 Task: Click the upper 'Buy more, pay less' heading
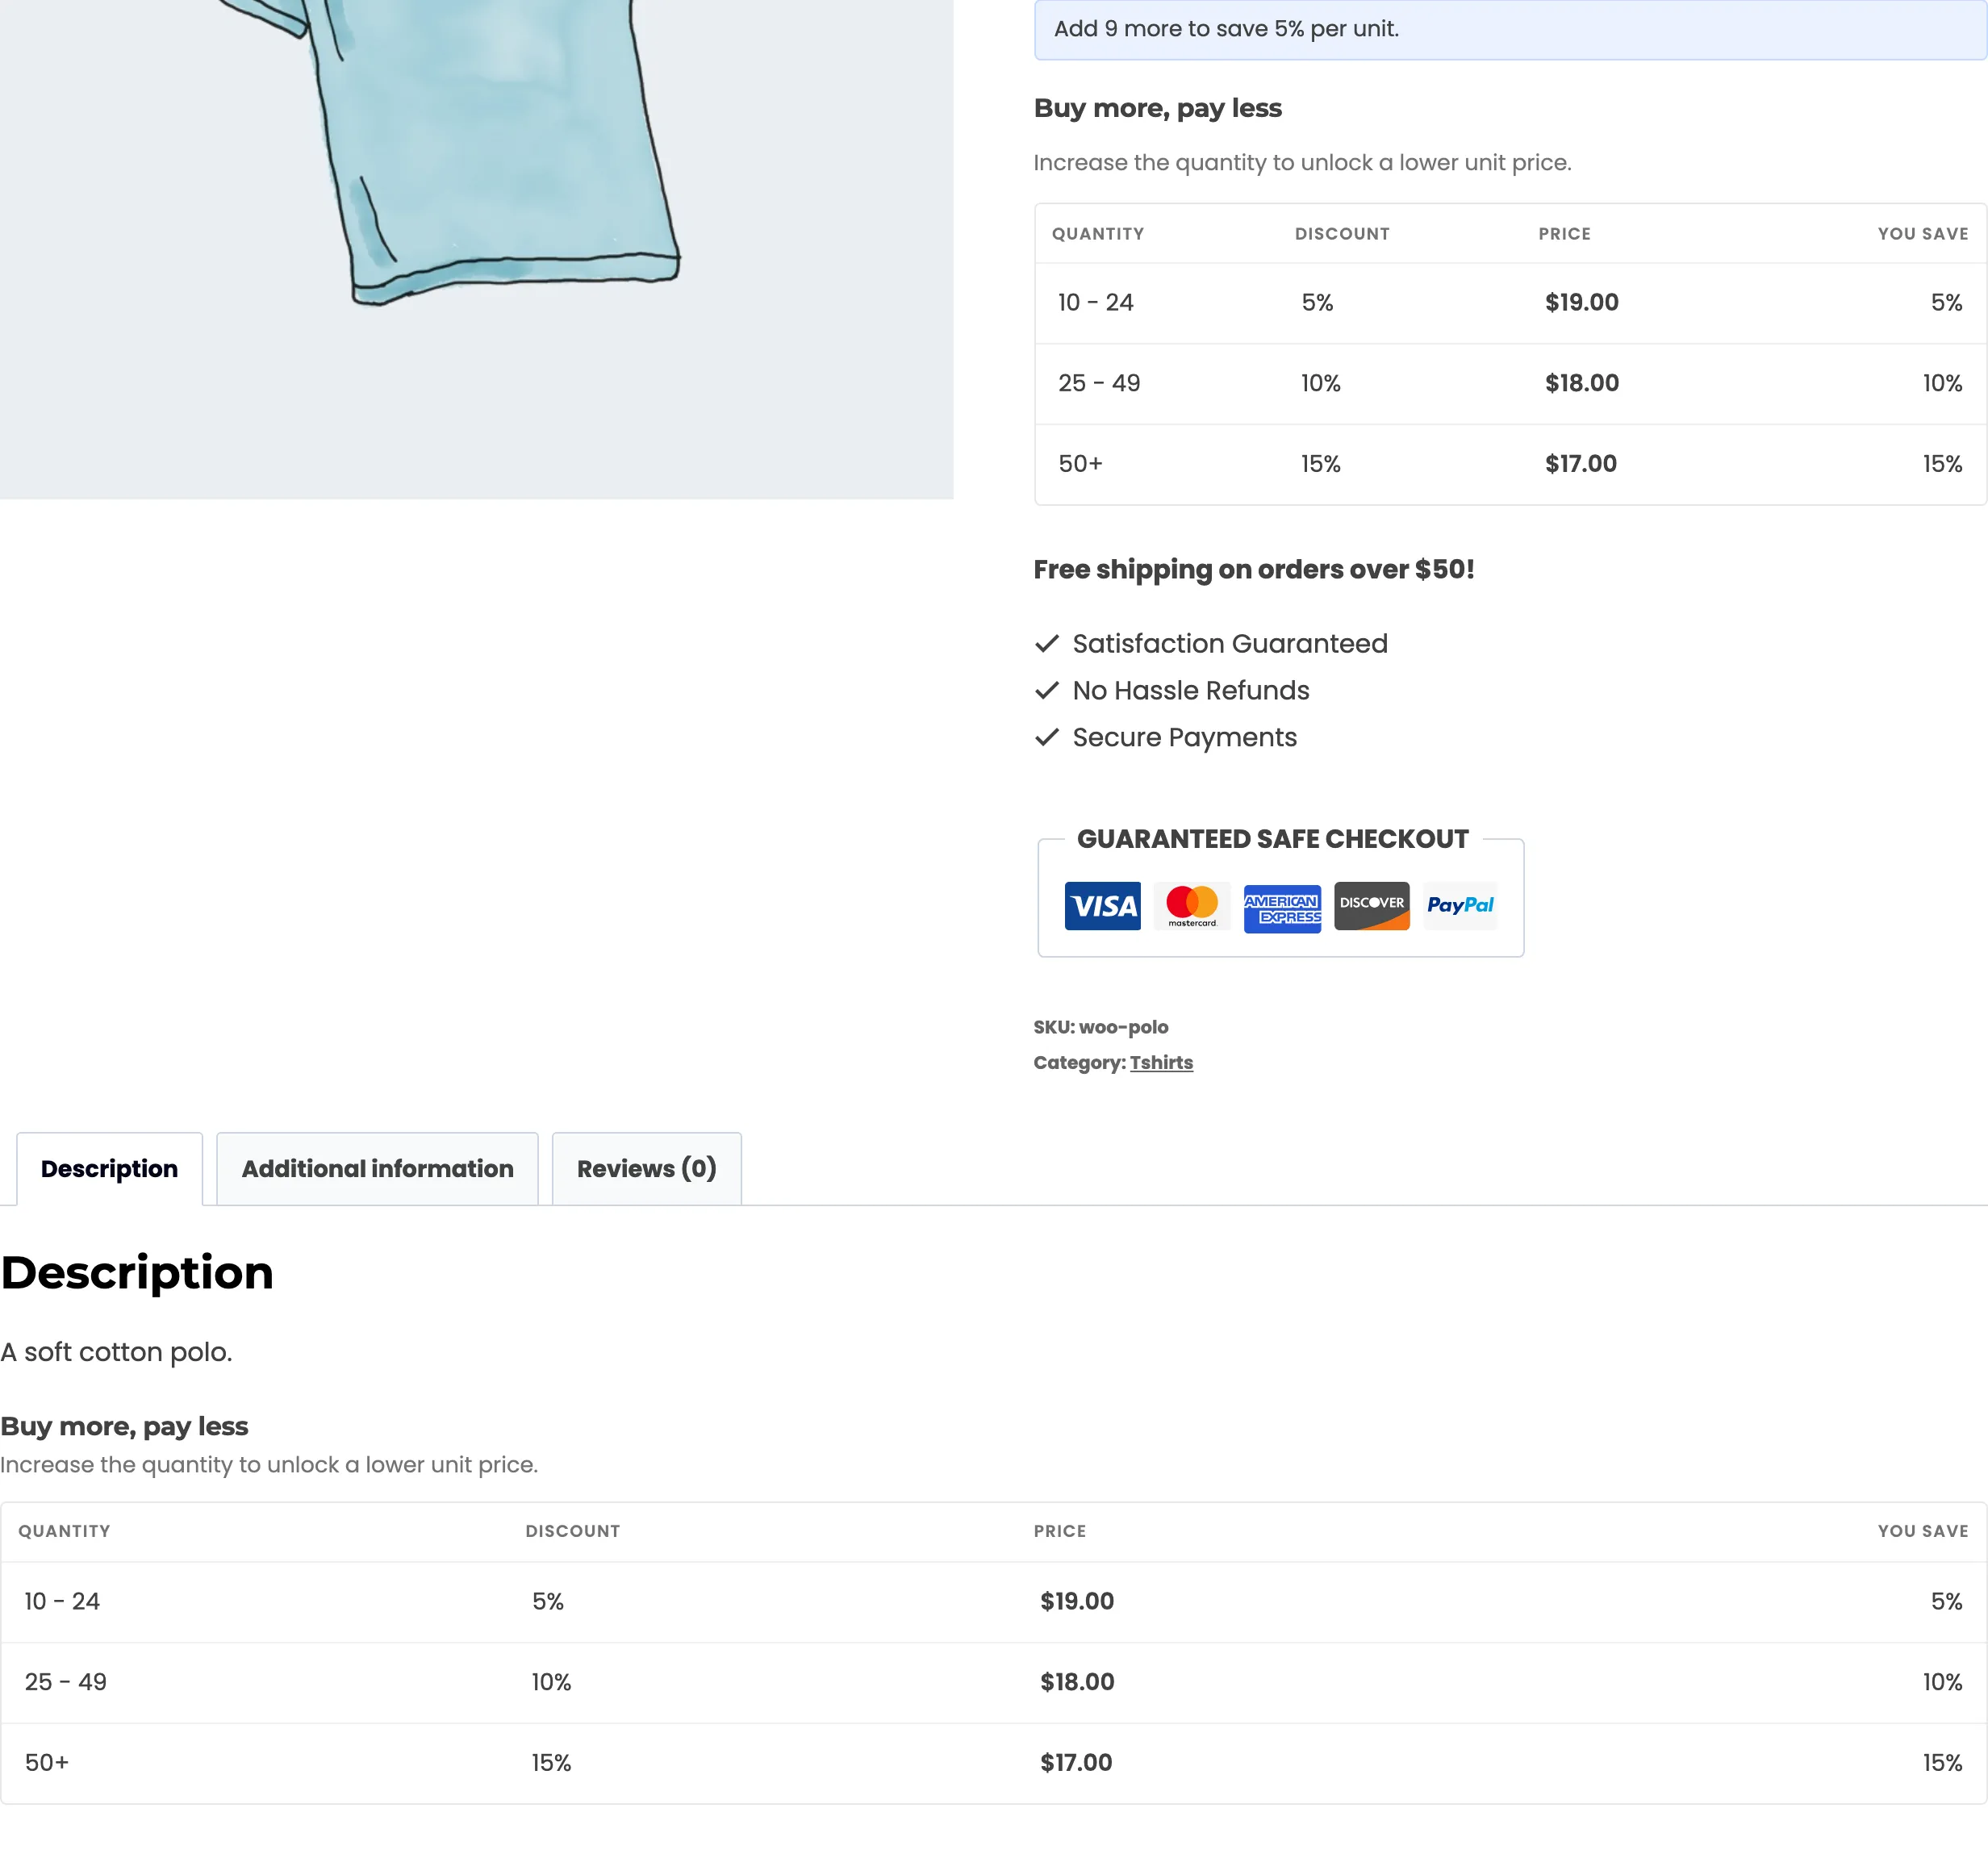coord(1157,108)
